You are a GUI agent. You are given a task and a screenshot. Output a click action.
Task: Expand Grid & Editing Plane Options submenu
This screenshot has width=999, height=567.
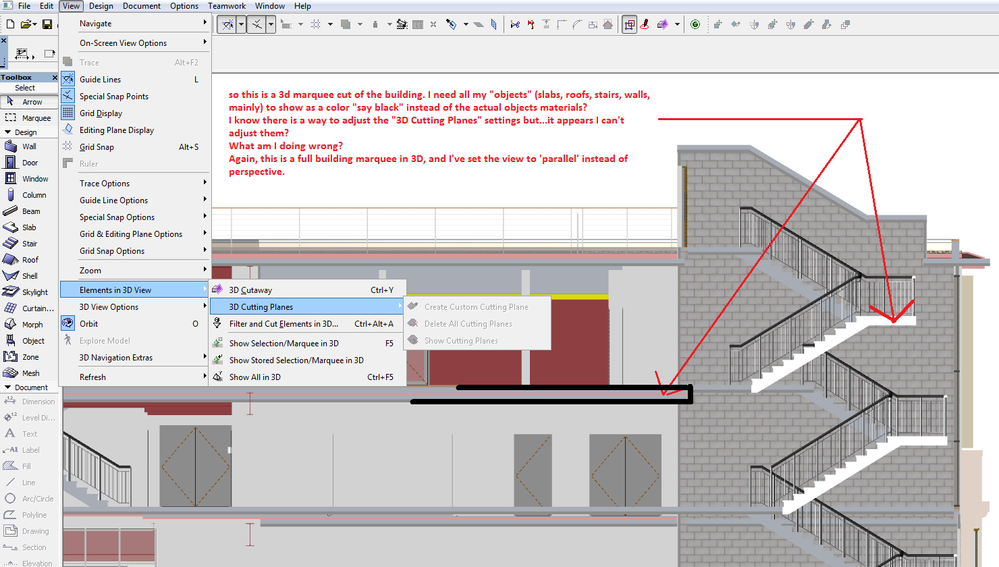coord(135,234)
